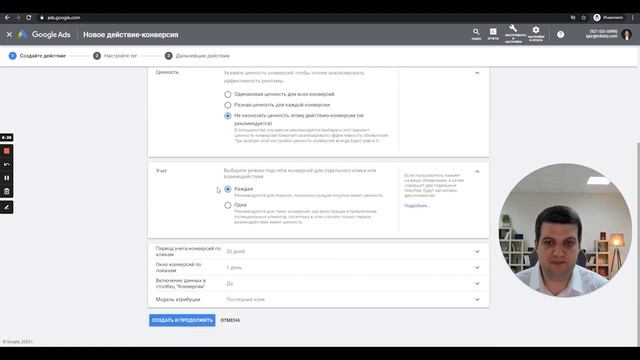Click the presenter webcam bubble
The height and width of the screenshot is (360, 640).
click(x=565, y=230)
